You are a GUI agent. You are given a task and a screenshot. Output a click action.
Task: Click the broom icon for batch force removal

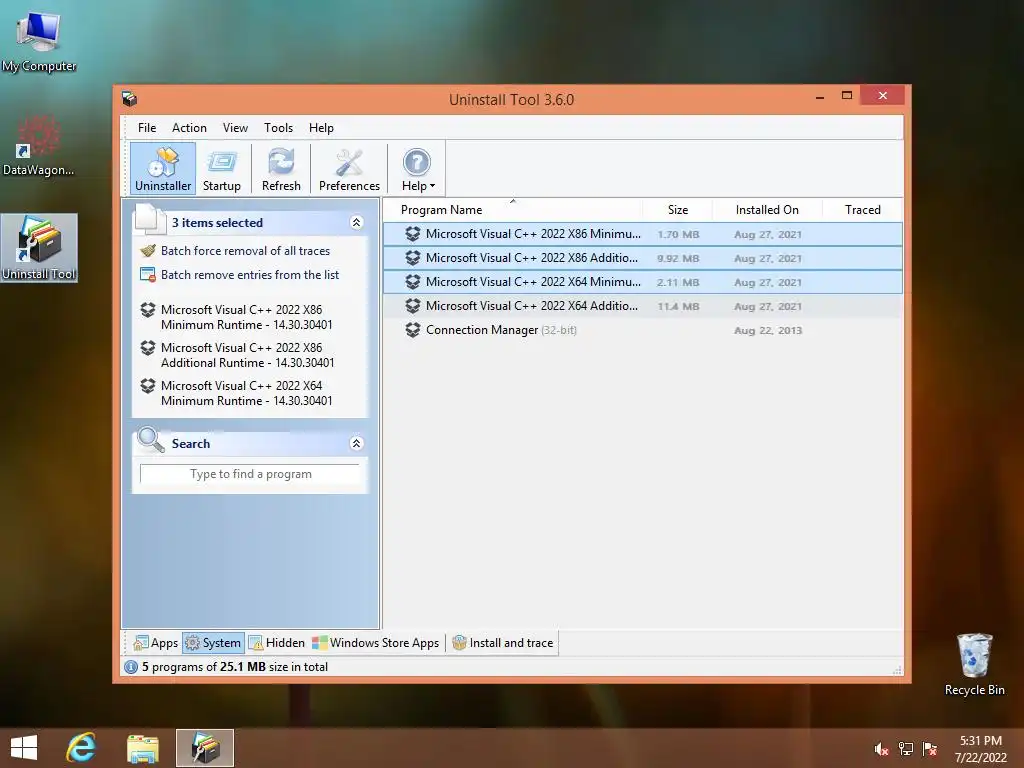point(148,251)
